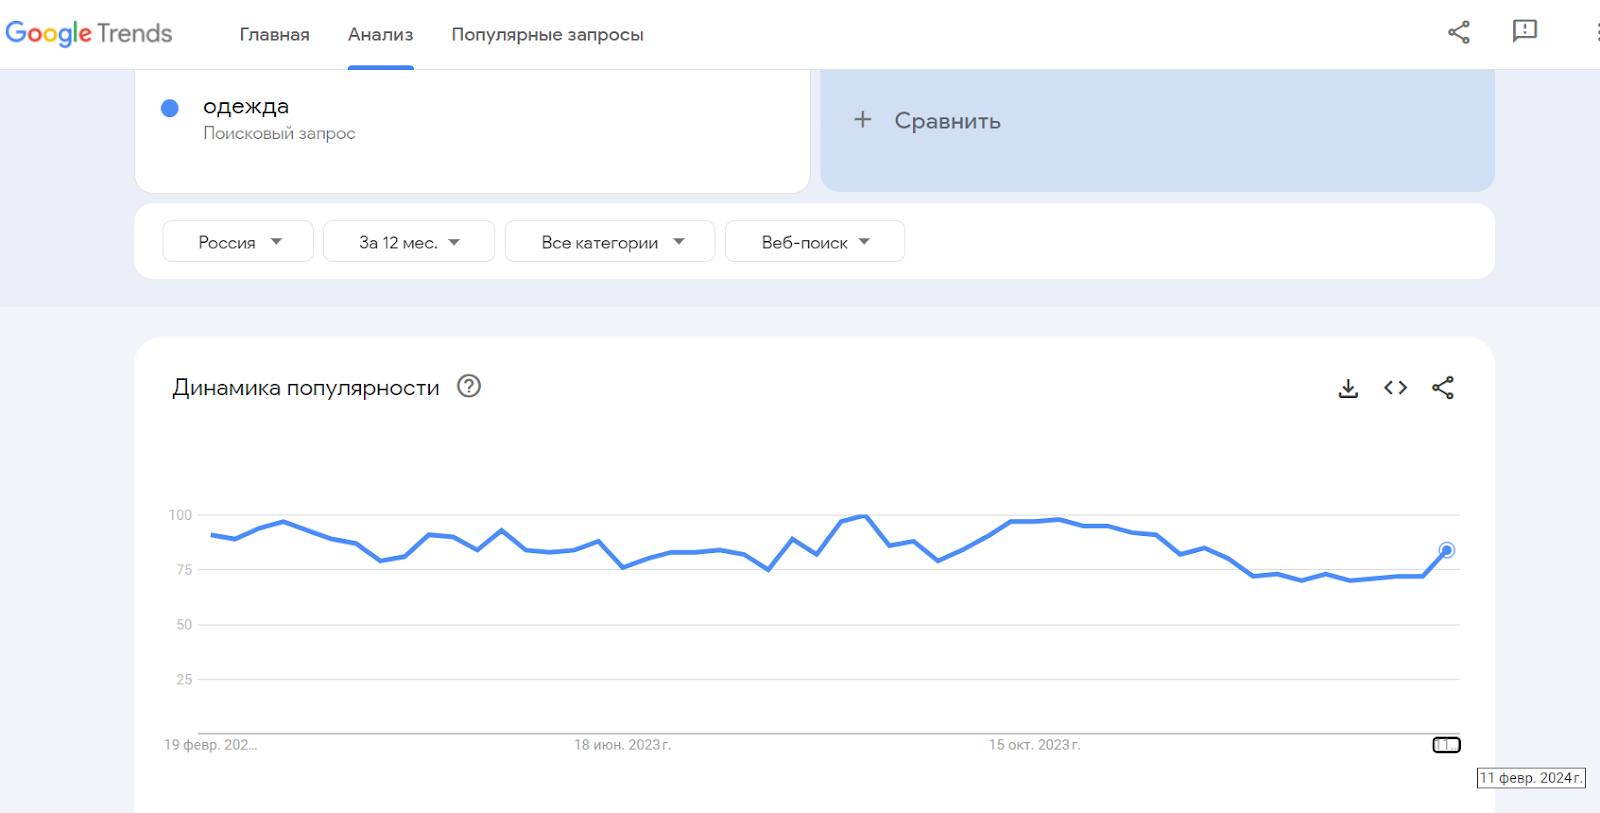Click the Google Trends logo
This screenshot has width=1600, height=813.
[89, 33]
